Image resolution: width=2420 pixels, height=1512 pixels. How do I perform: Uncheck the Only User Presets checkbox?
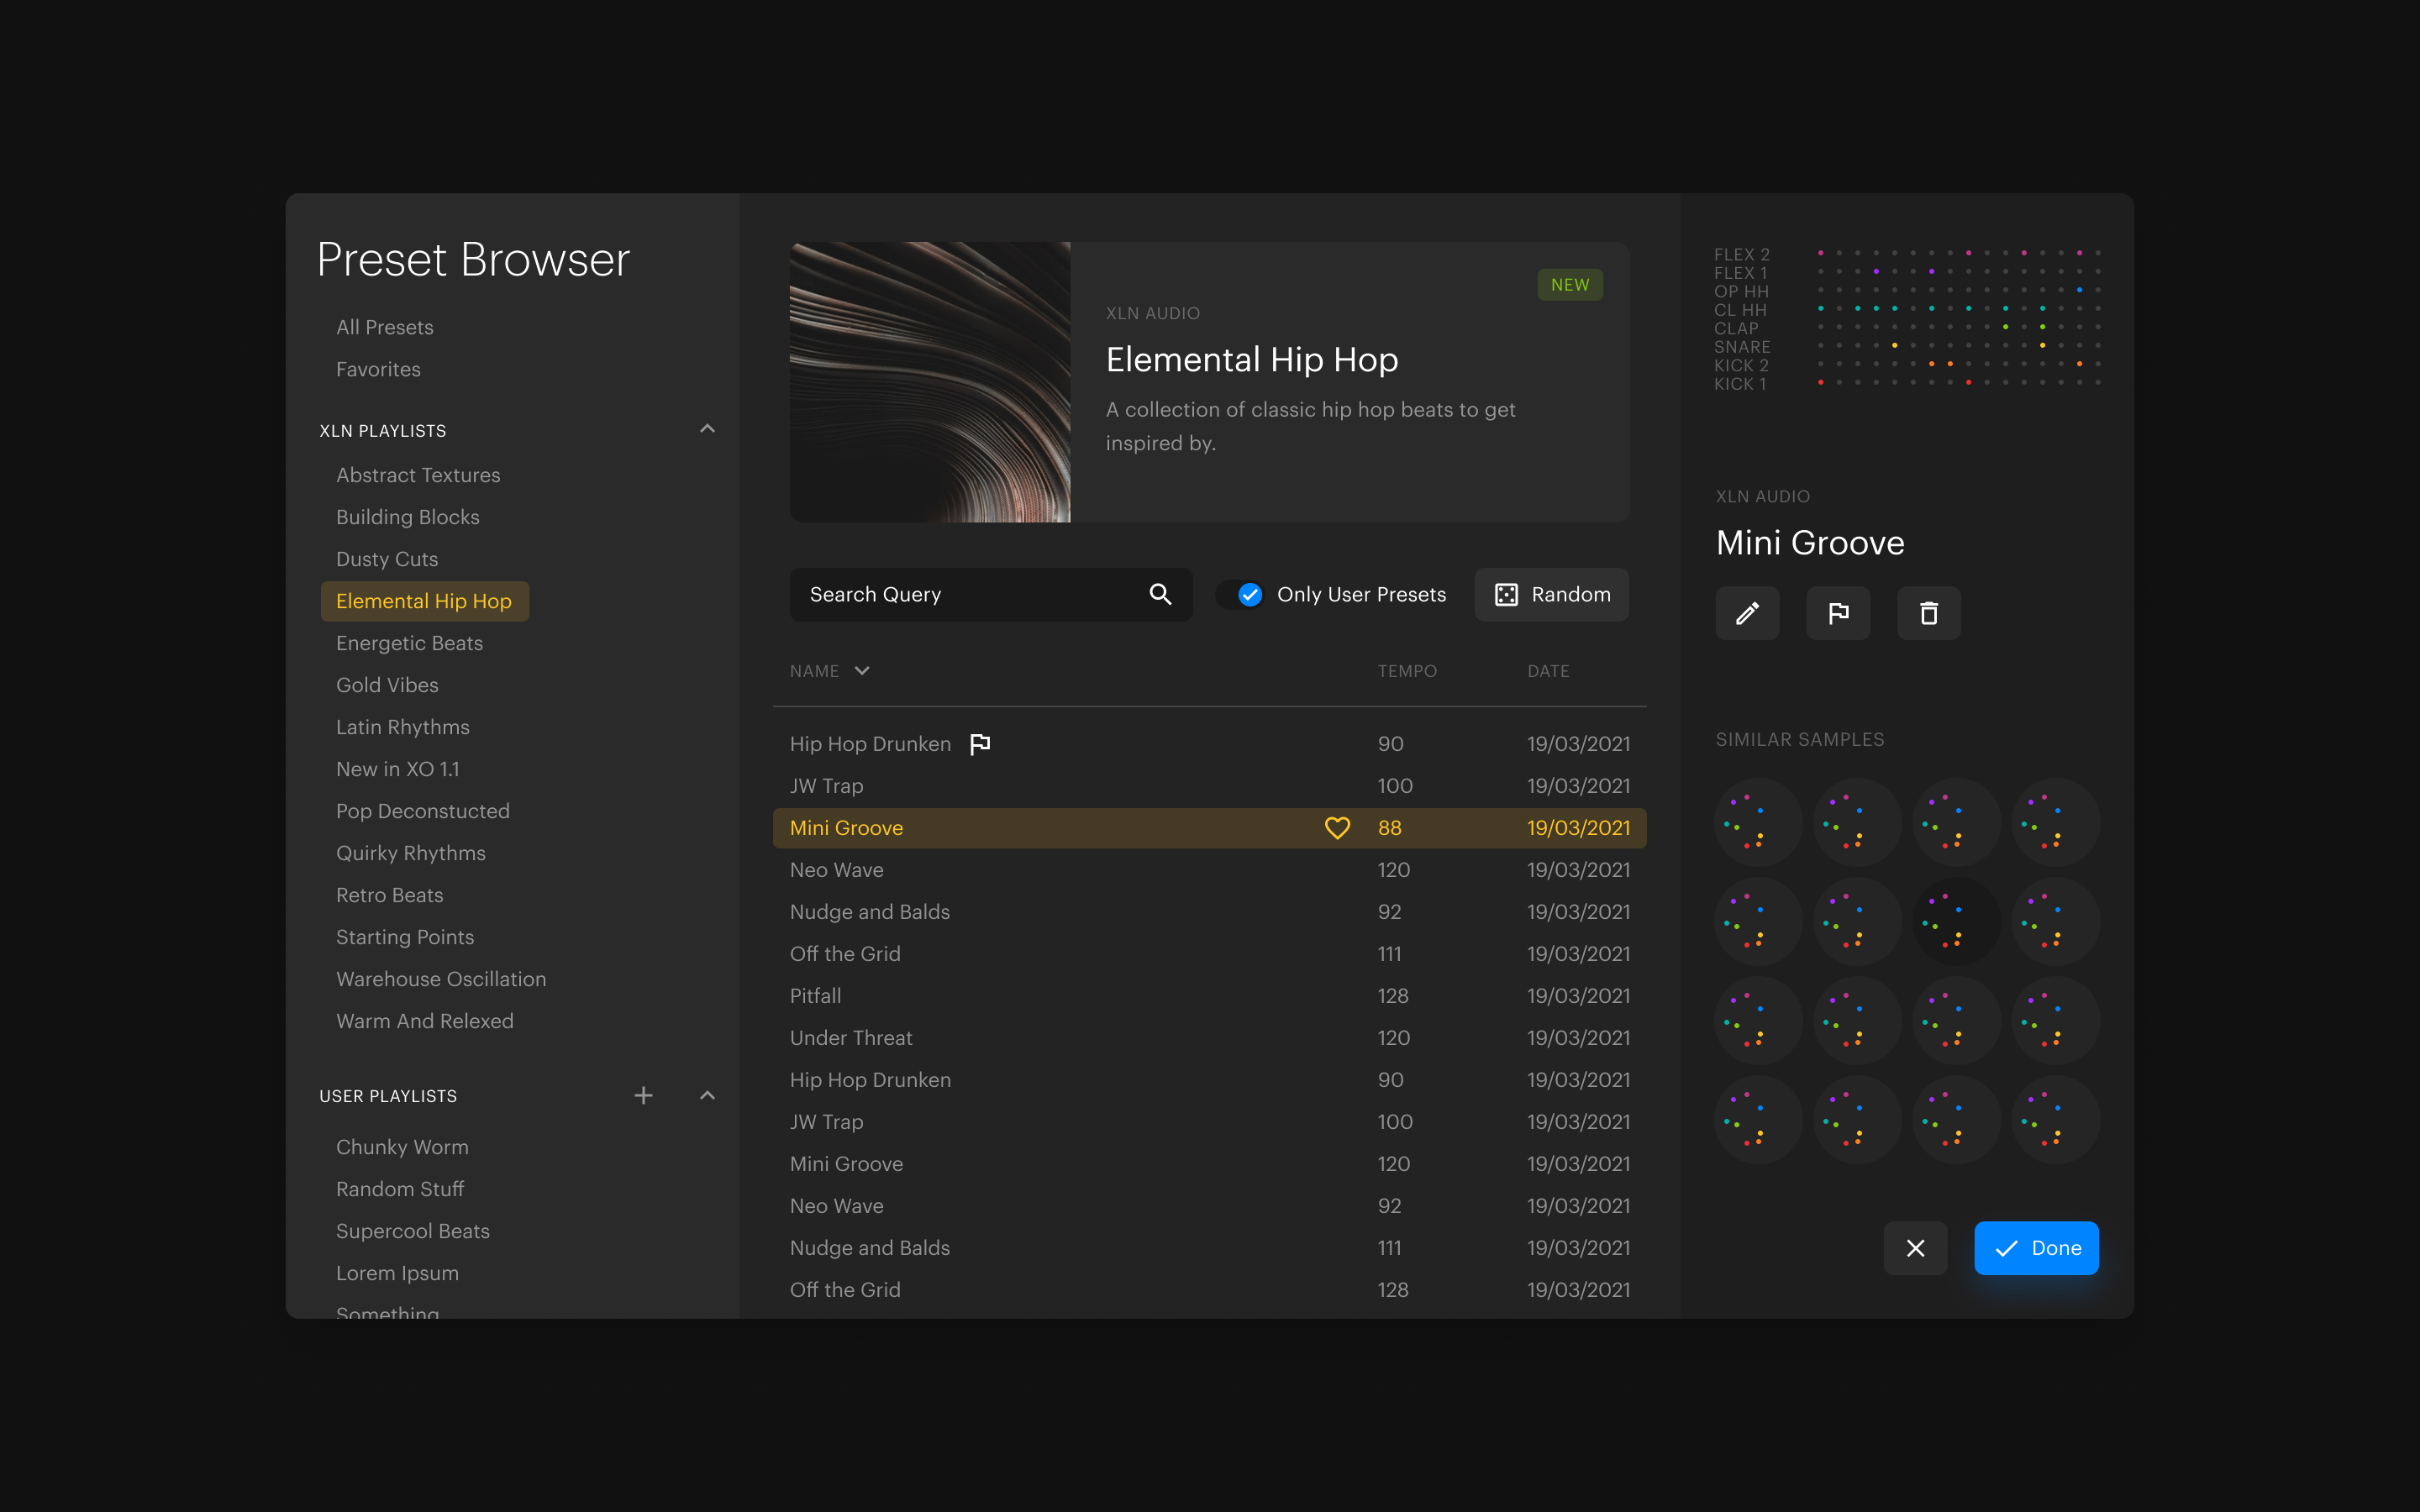1250,594
